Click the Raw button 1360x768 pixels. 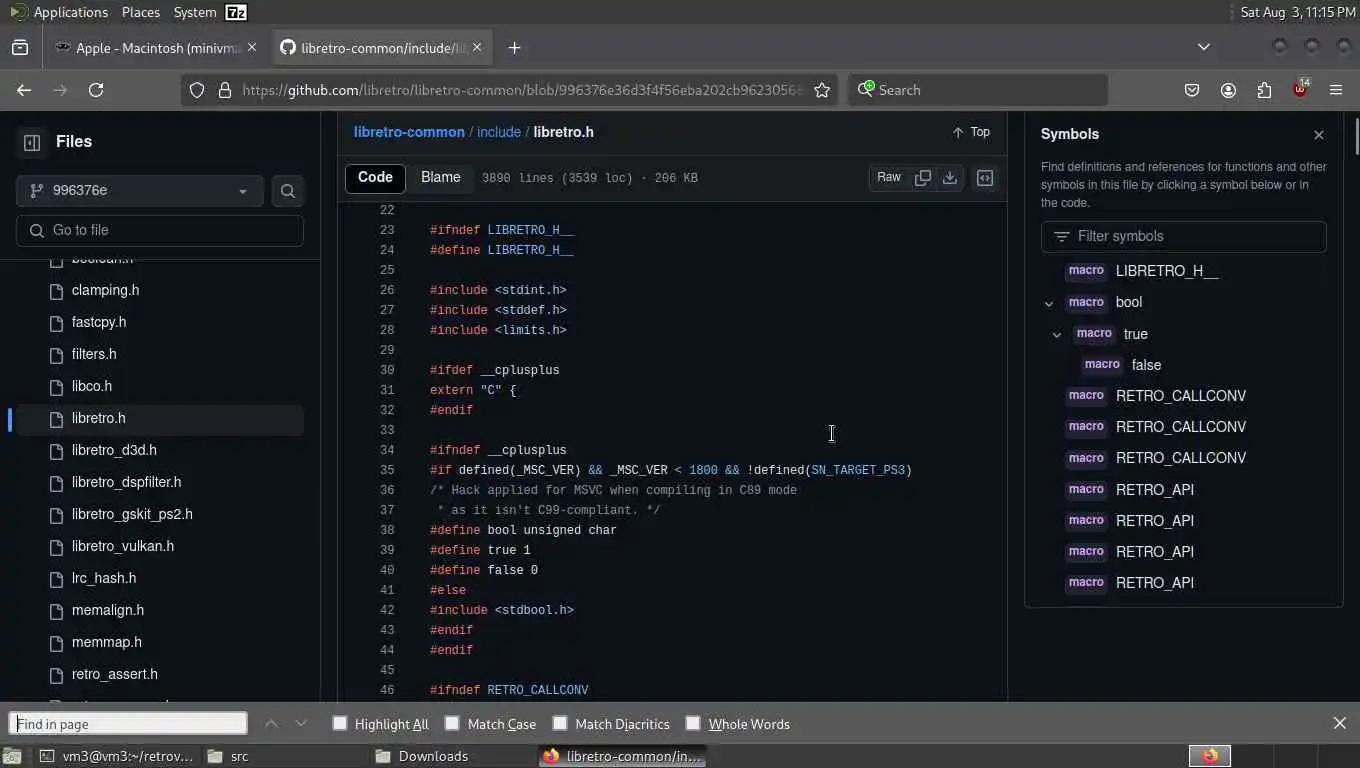889,177
